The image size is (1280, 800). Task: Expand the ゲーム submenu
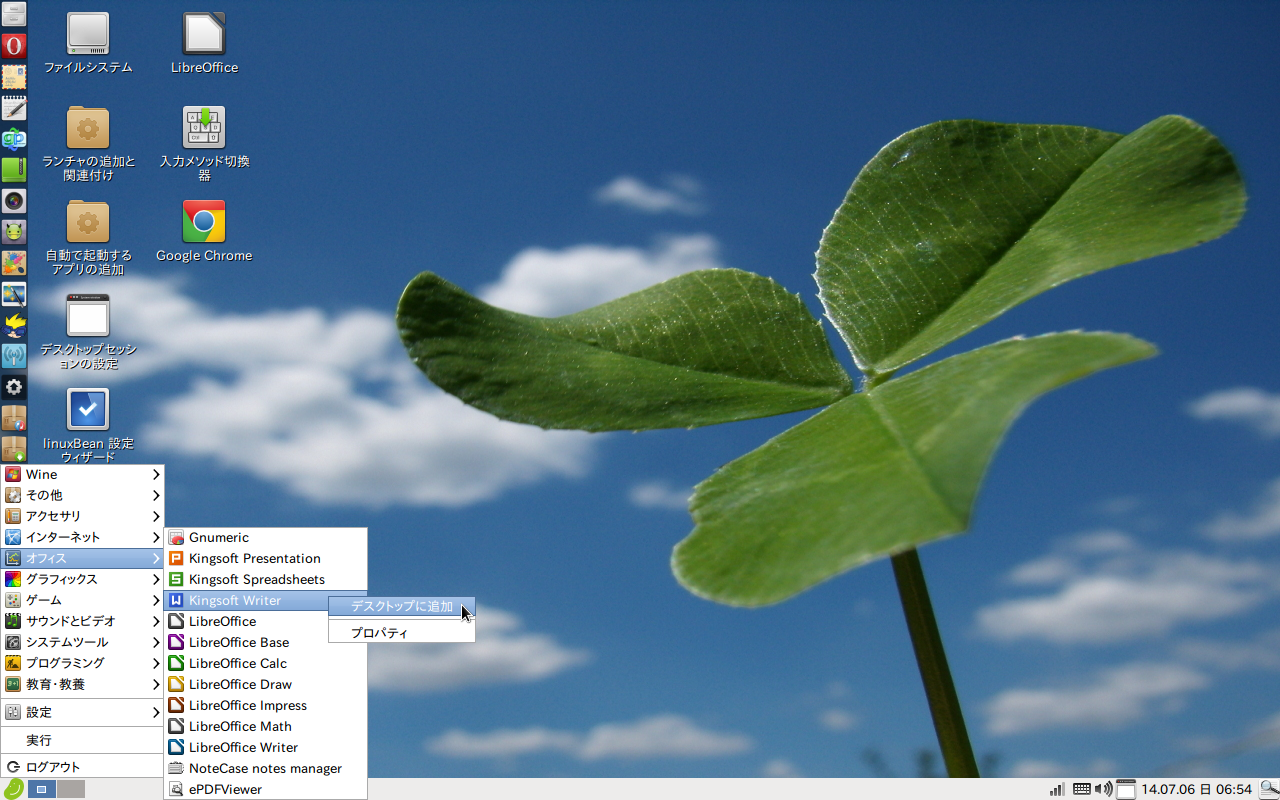pyautogui.click(x=82, y=600)
